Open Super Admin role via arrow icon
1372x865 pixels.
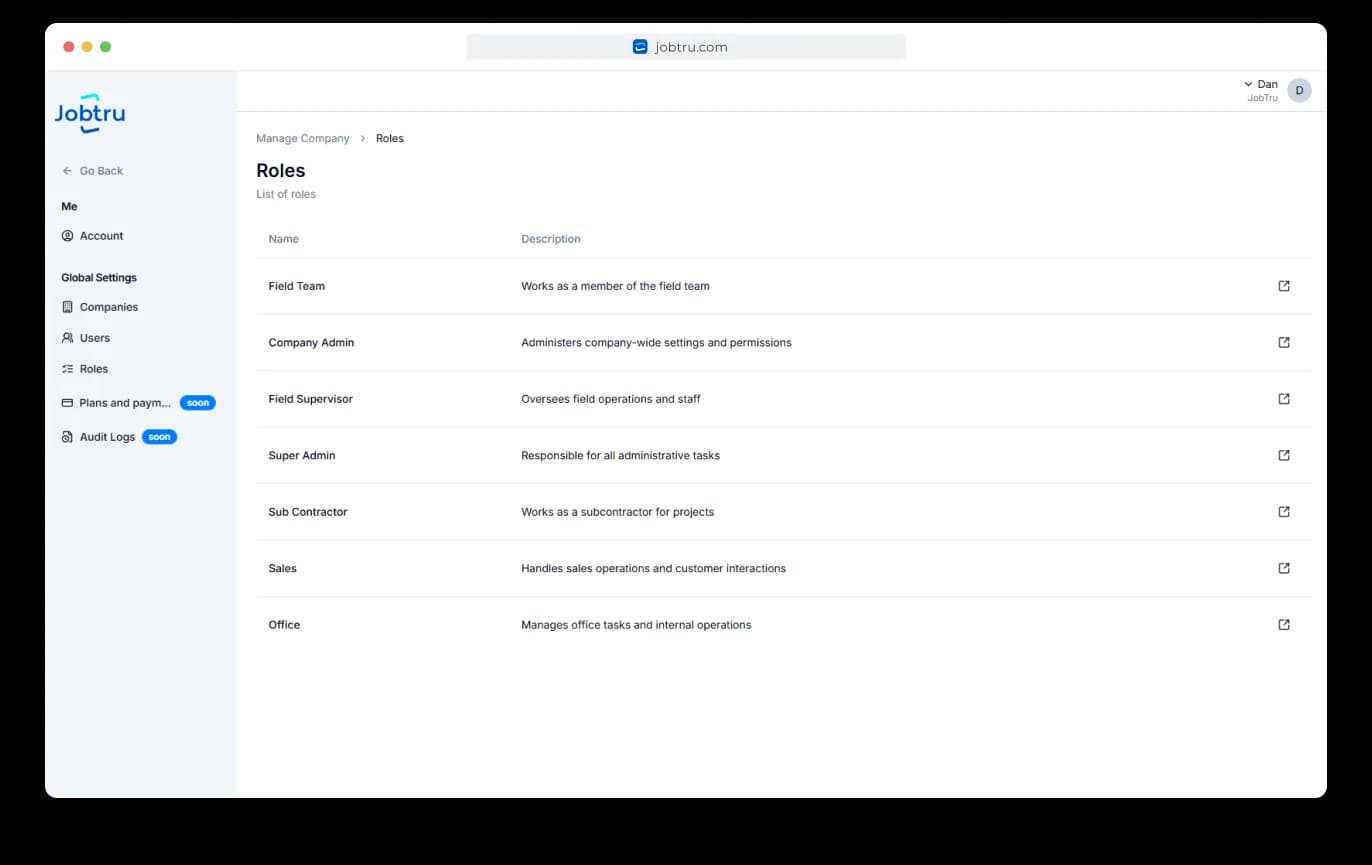tap(1284, 455)
